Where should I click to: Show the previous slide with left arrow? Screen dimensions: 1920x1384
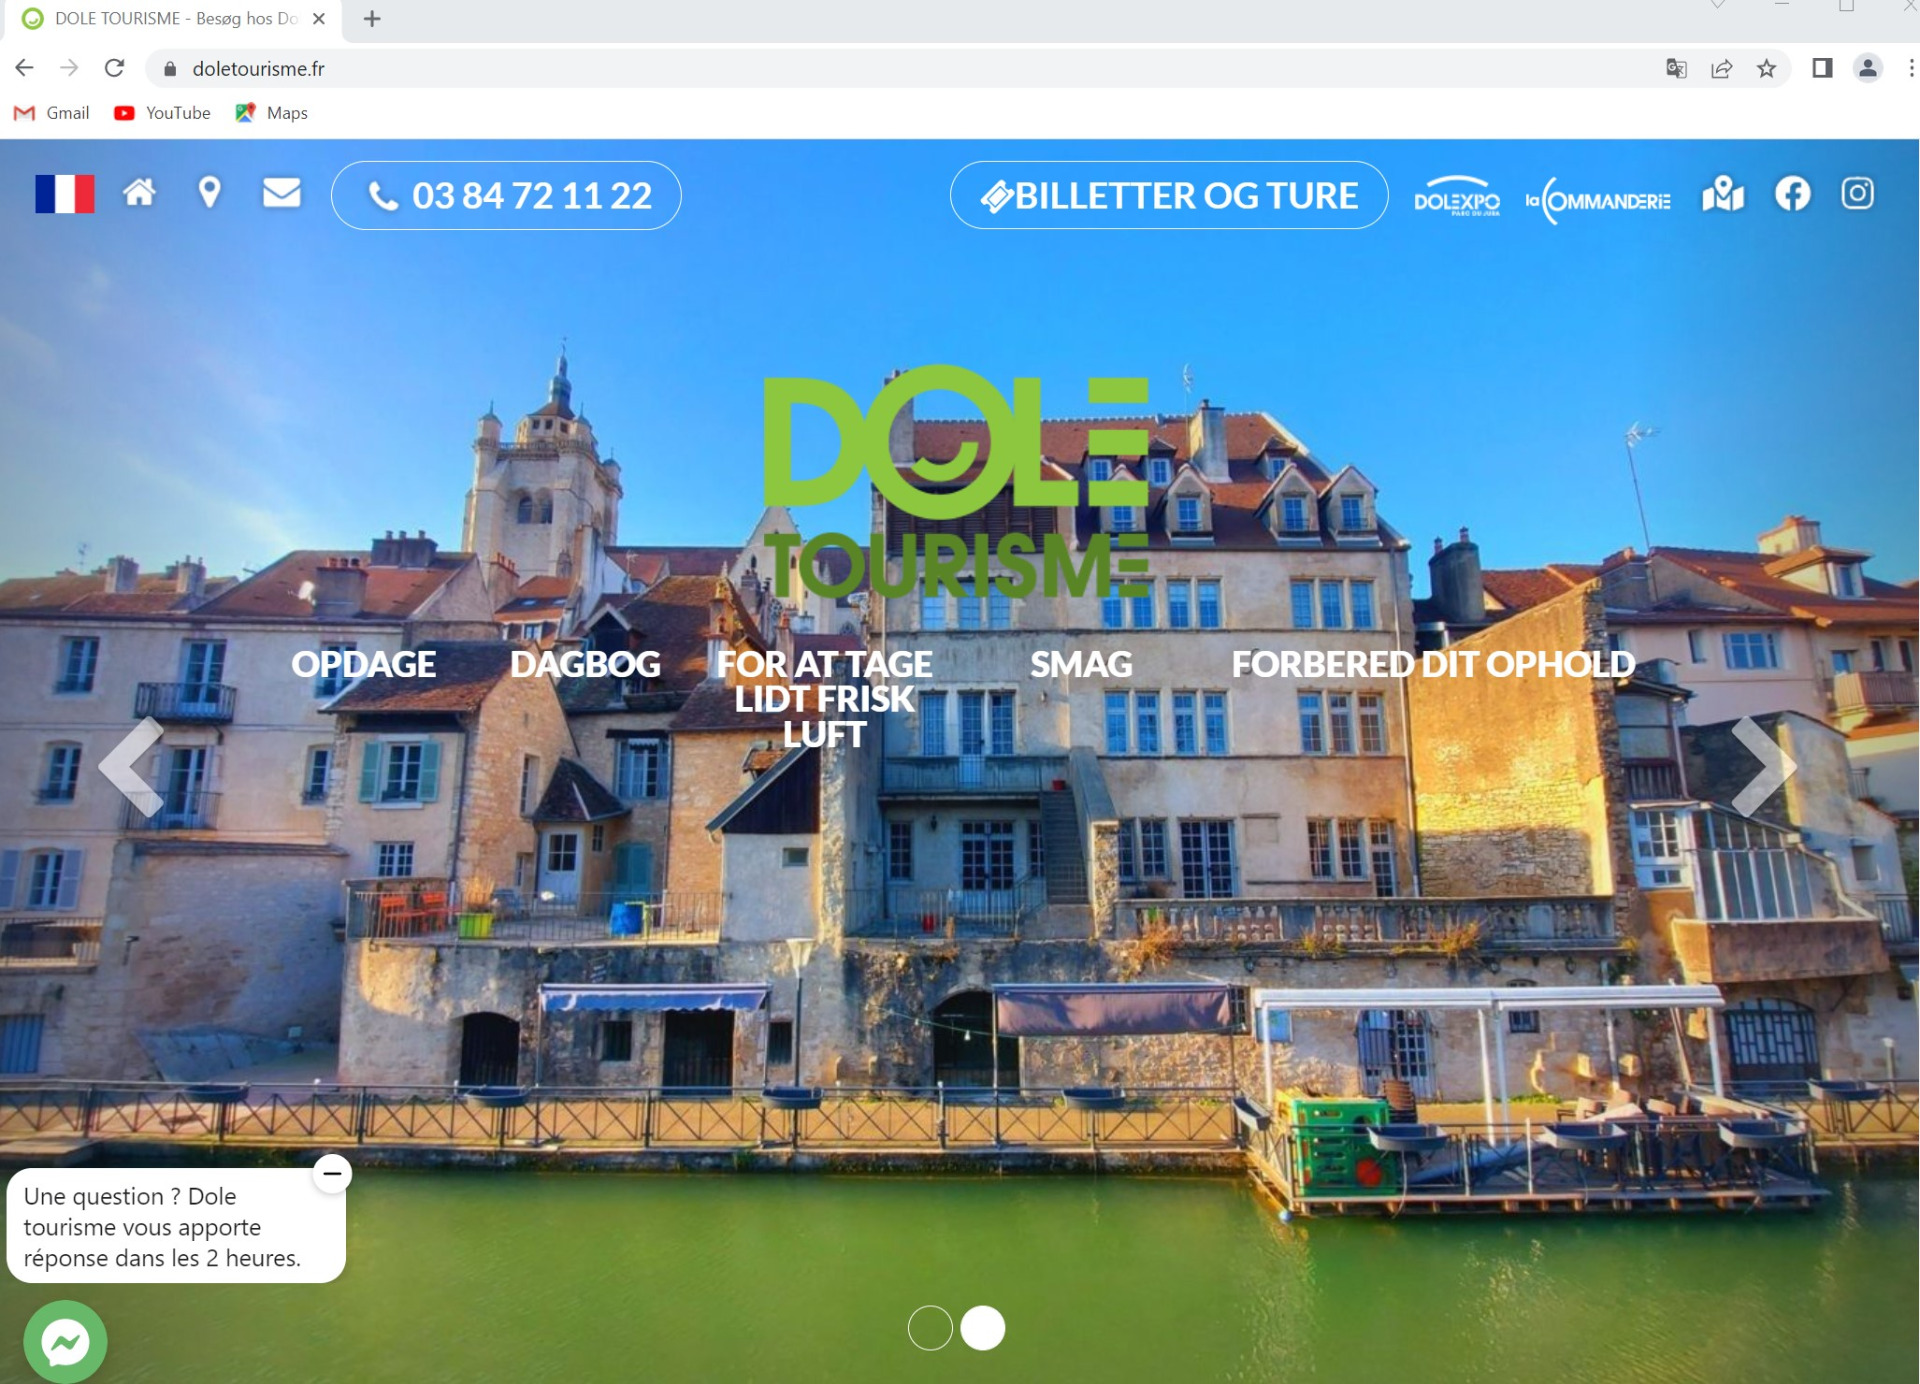(x=132, y=766)
